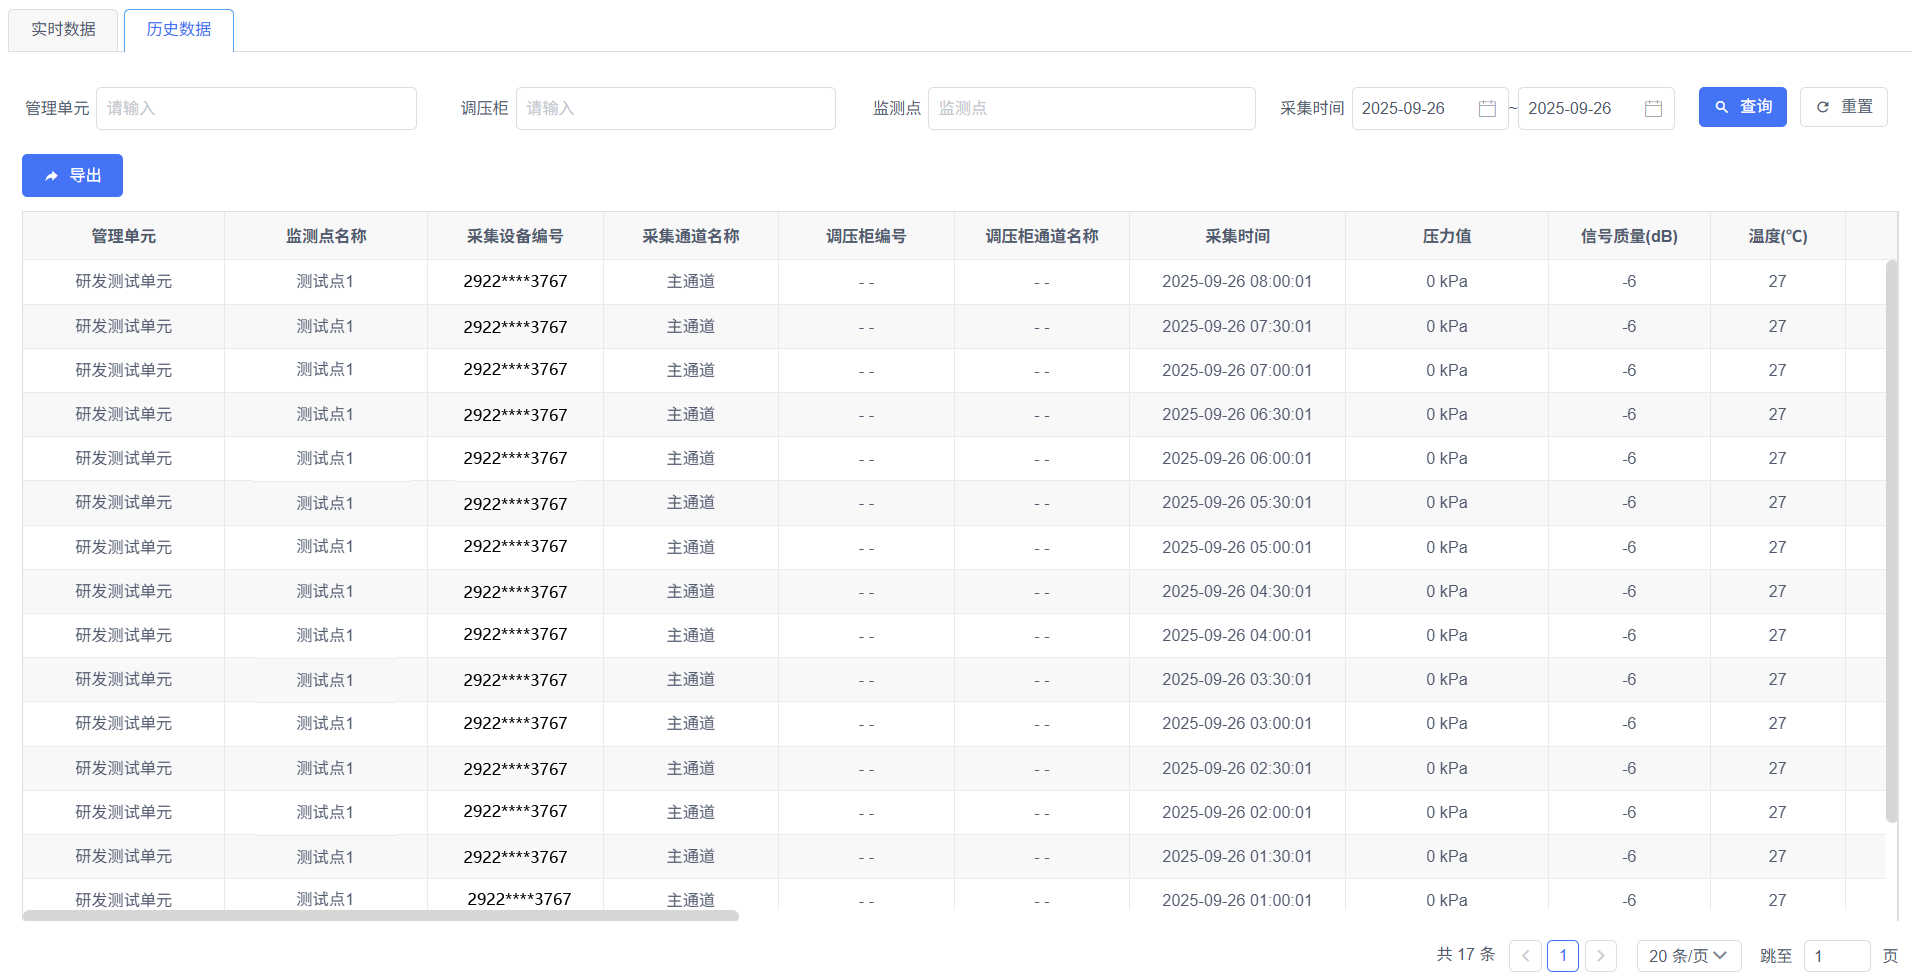Click the magnifier icon inside 查询 button
This screenshot has width=1918, height=978.
(1721, 106)
